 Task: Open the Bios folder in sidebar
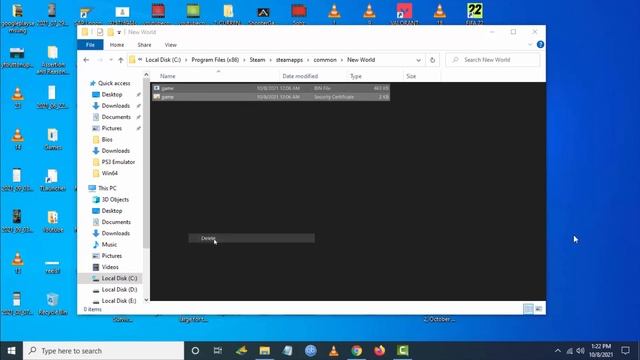[x=107, y=140]
